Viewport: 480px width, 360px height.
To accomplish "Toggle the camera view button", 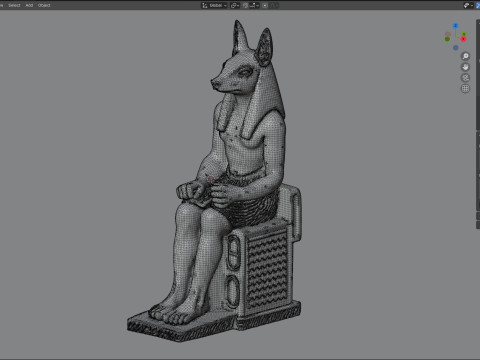I will coord(465,78).
